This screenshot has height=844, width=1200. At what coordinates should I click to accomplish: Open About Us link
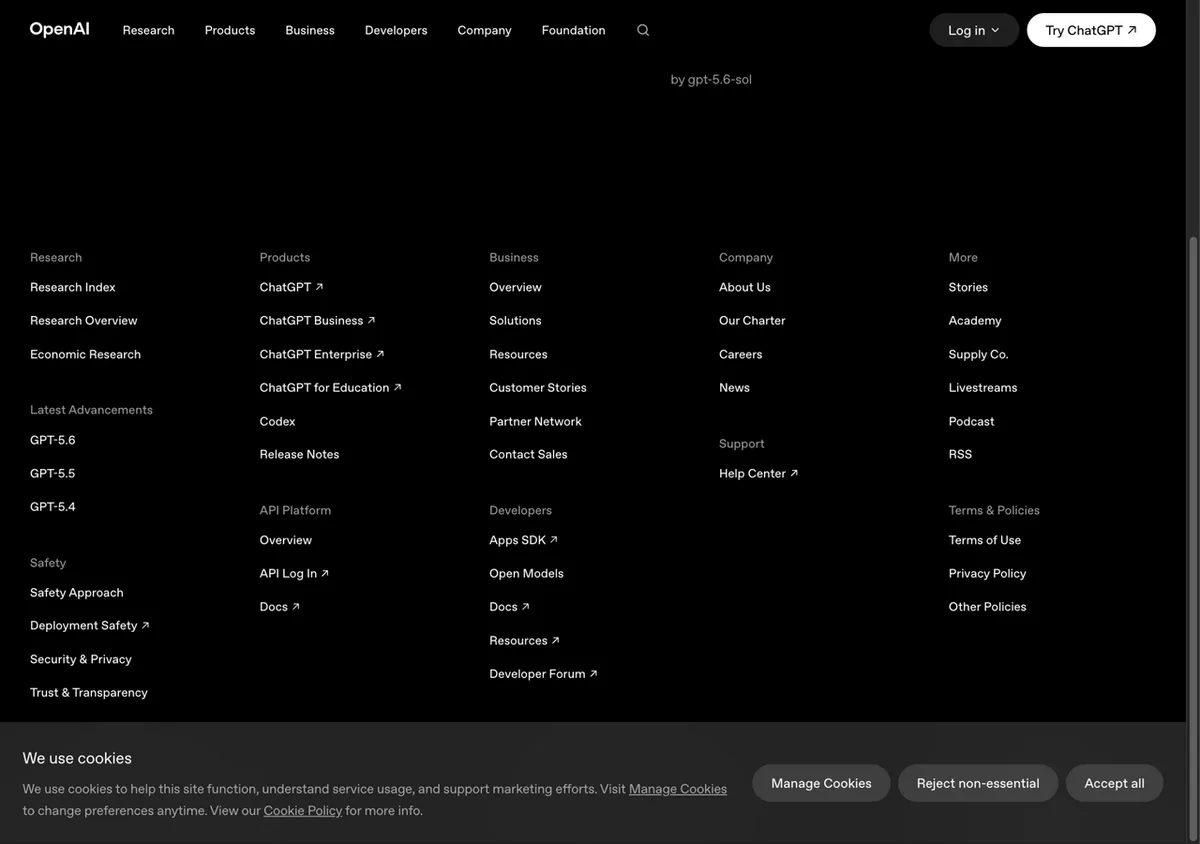(745, 287)
